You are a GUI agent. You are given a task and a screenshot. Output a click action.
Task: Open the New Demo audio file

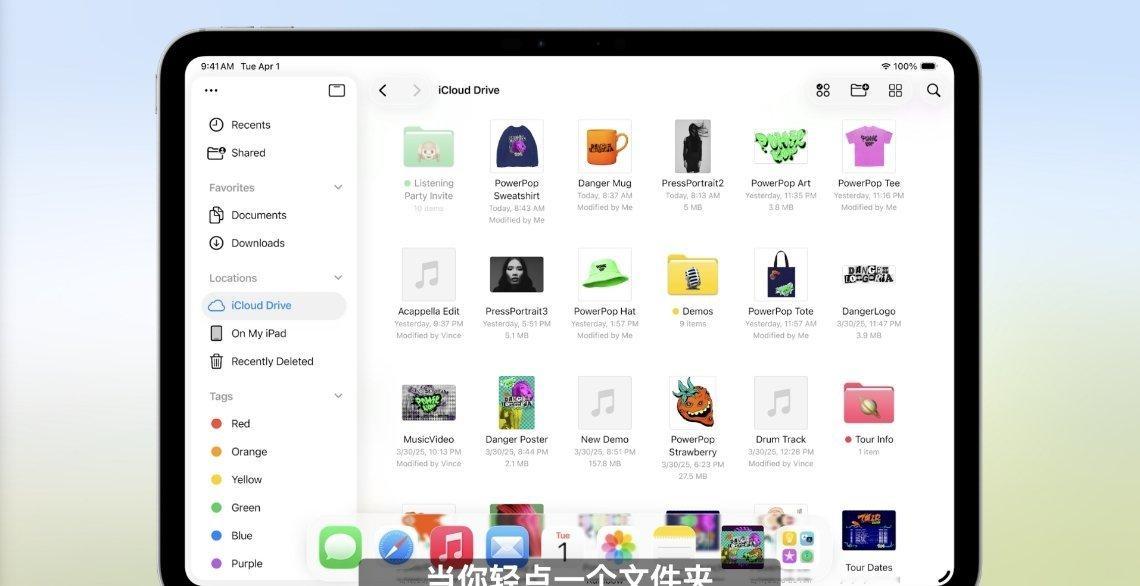click(605, 403)
